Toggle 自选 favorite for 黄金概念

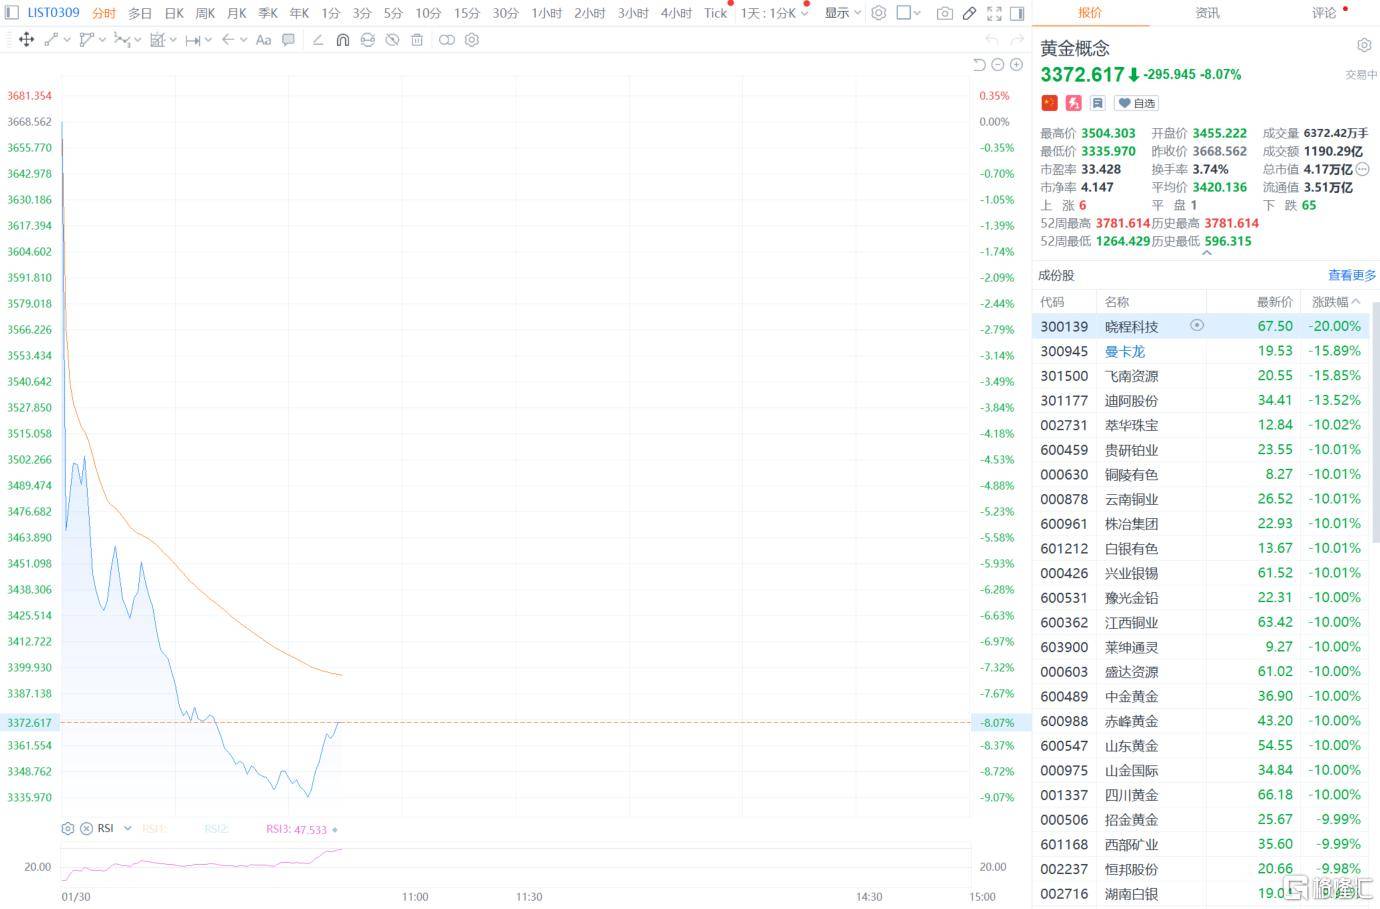click(x=1136, y=103)
